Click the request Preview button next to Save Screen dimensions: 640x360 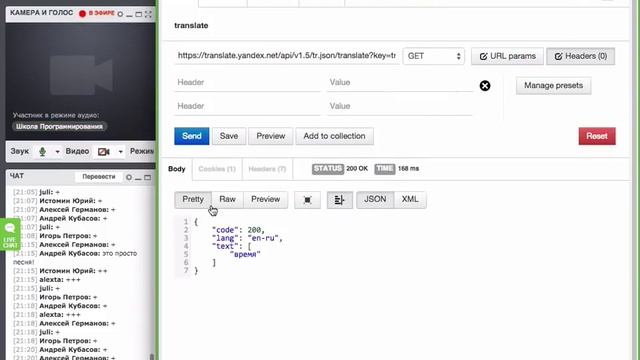click(270, 136)
